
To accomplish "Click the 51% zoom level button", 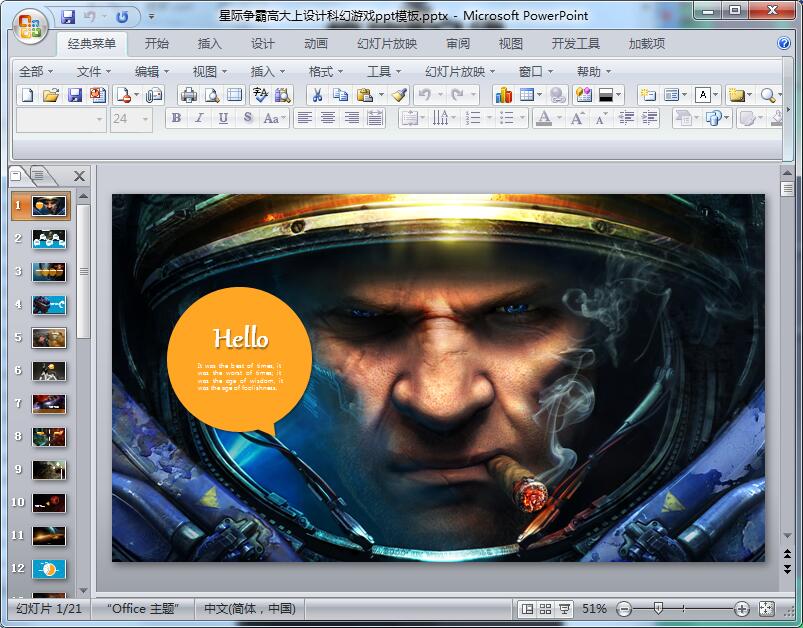I will [594, 609].
